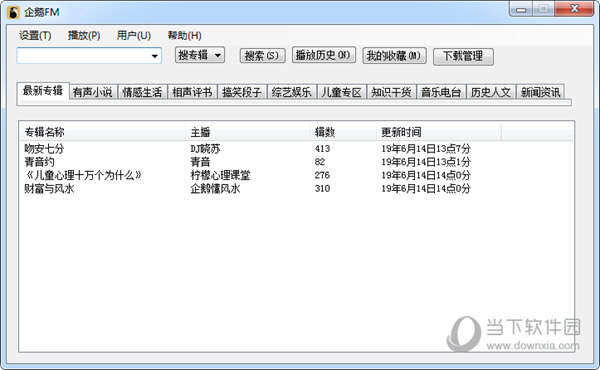The width and height of the screenshot is (600, 370).
Task: Click episode count 82
Action: (320, 162)
